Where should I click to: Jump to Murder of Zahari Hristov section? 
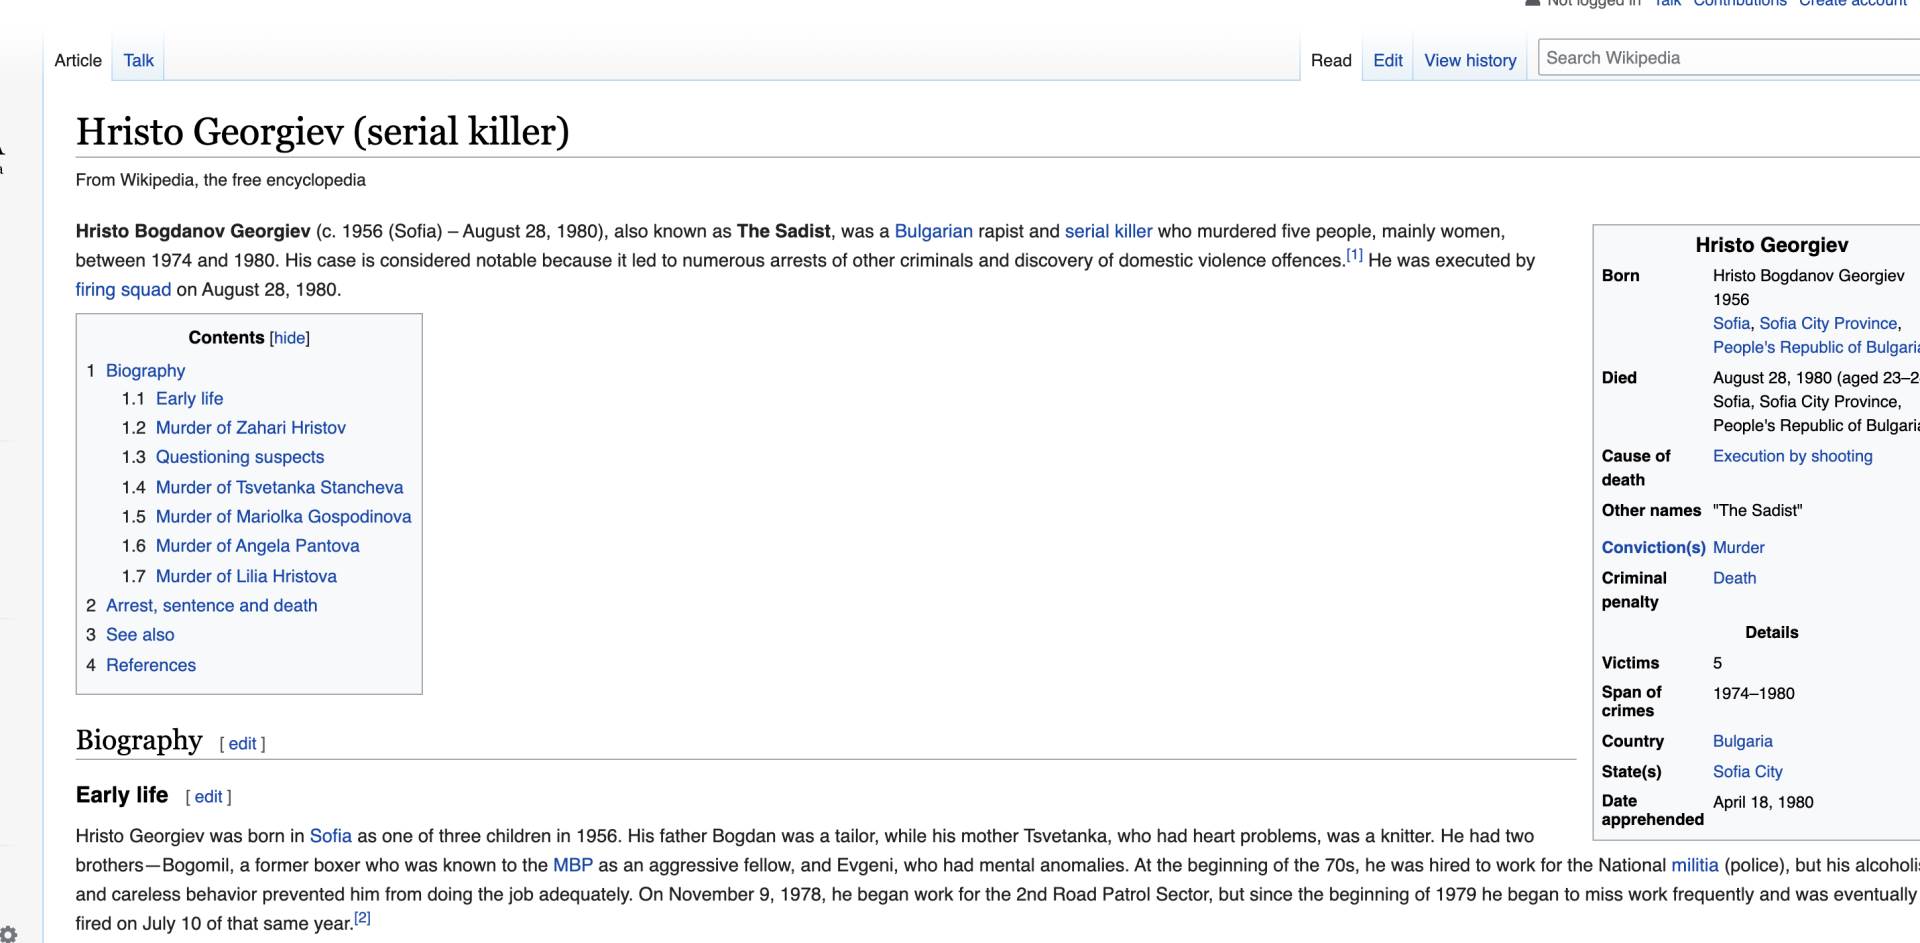(250, 427)
